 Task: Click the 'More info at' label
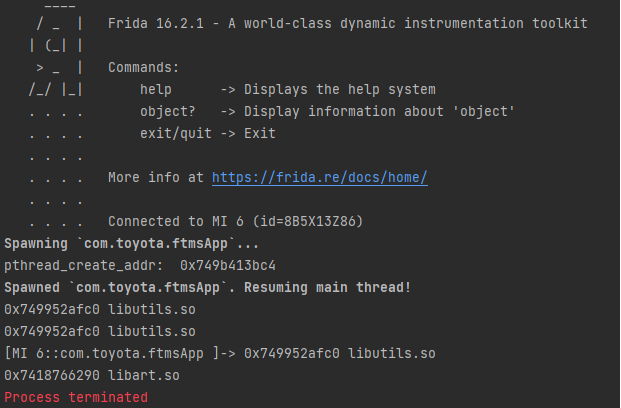point(156,178)
